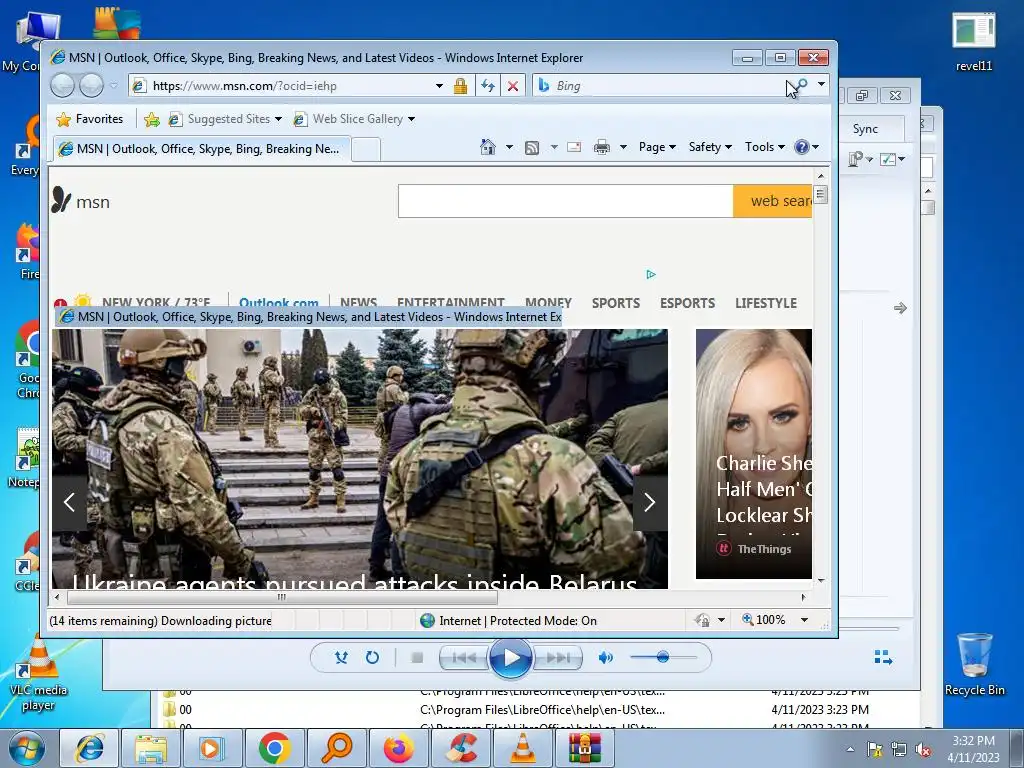Click the msn logo

pos(81,201)
